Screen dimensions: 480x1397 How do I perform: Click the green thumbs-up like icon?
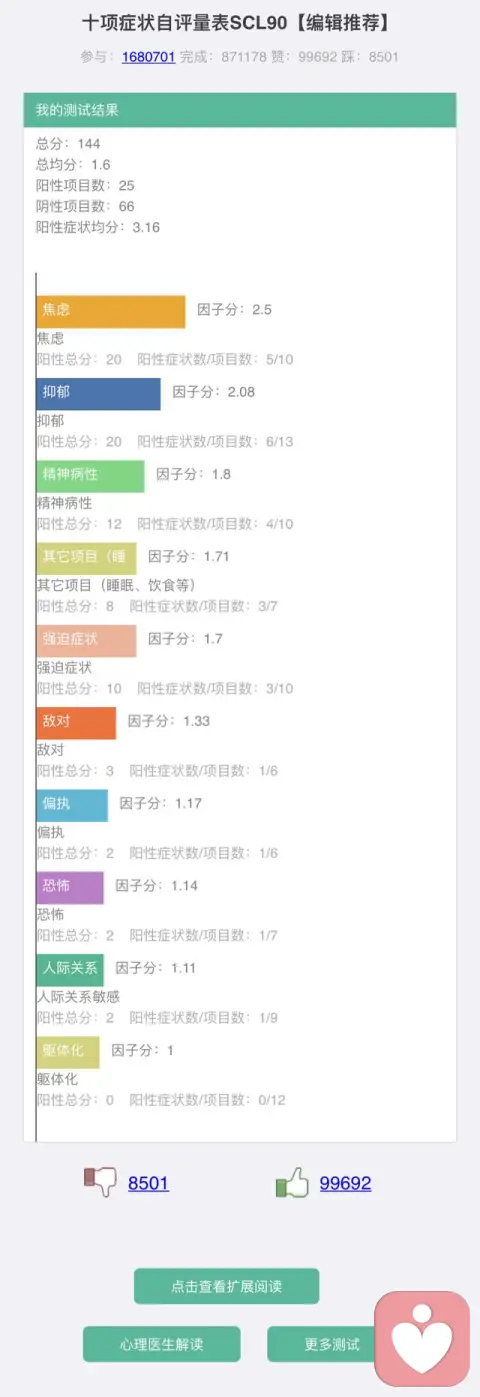click(292, 1182)
